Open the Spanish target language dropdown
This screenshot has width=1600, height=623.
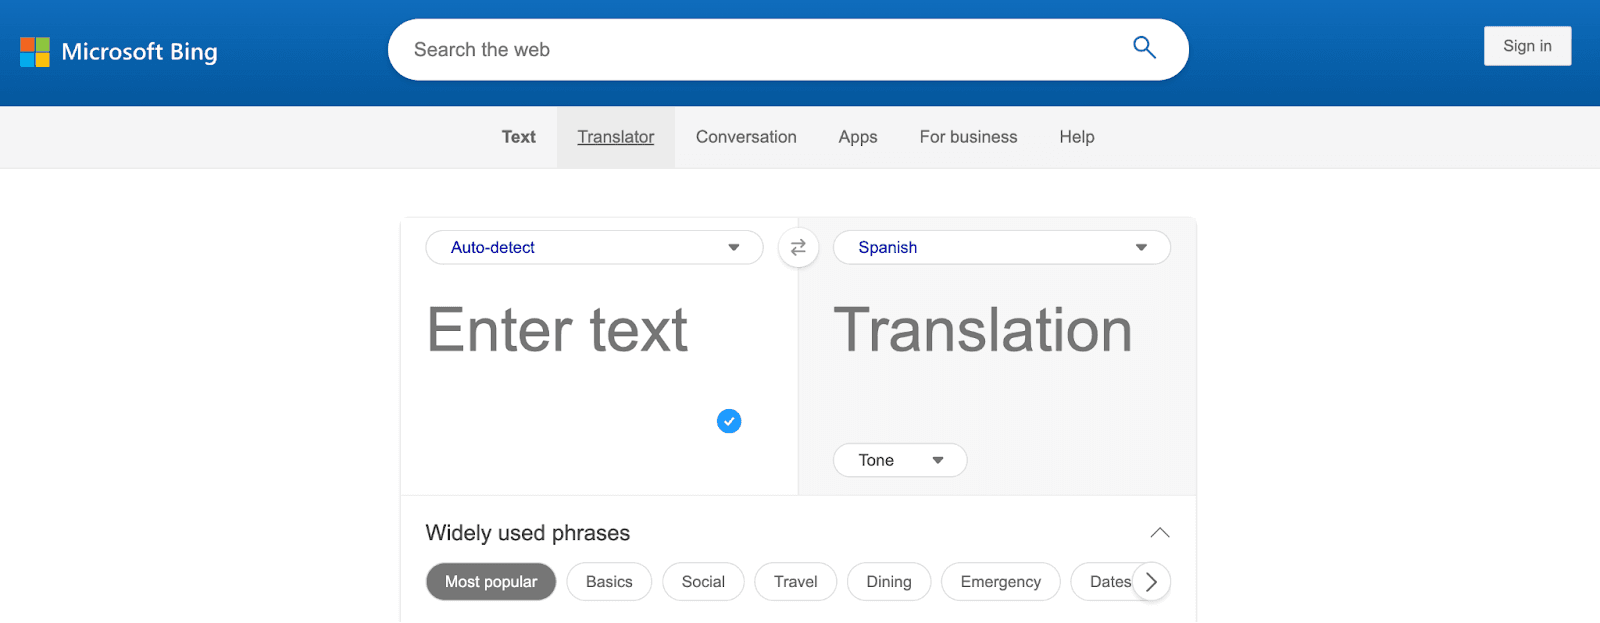[x=1001, y=248]
